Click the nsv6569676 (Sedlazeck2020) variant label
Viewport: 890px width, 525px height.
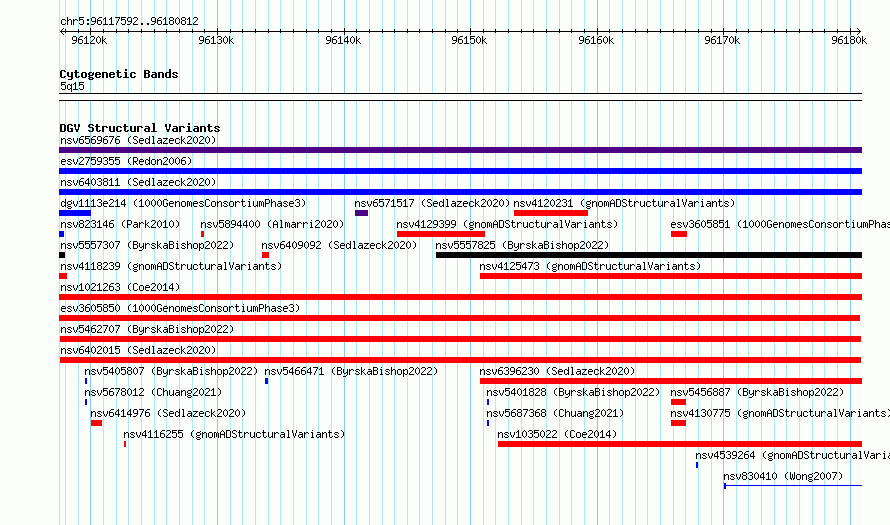tap(138, 140)
